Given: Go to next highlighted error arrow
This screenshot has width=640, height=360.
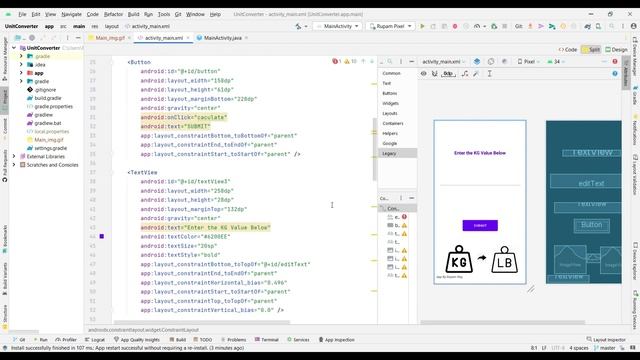Looking at the screenshot, I should coord(372,61).
